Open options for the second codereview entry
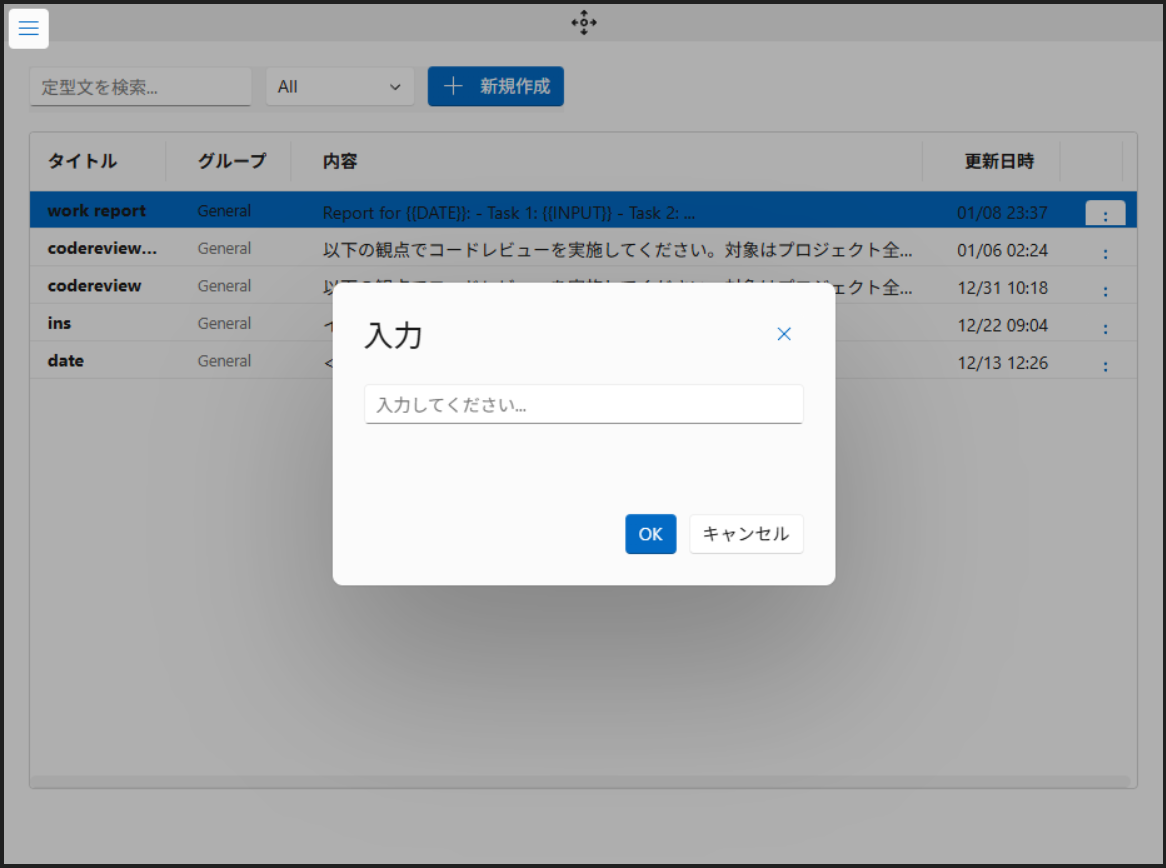1166x868 pixels. [1105, 289]
